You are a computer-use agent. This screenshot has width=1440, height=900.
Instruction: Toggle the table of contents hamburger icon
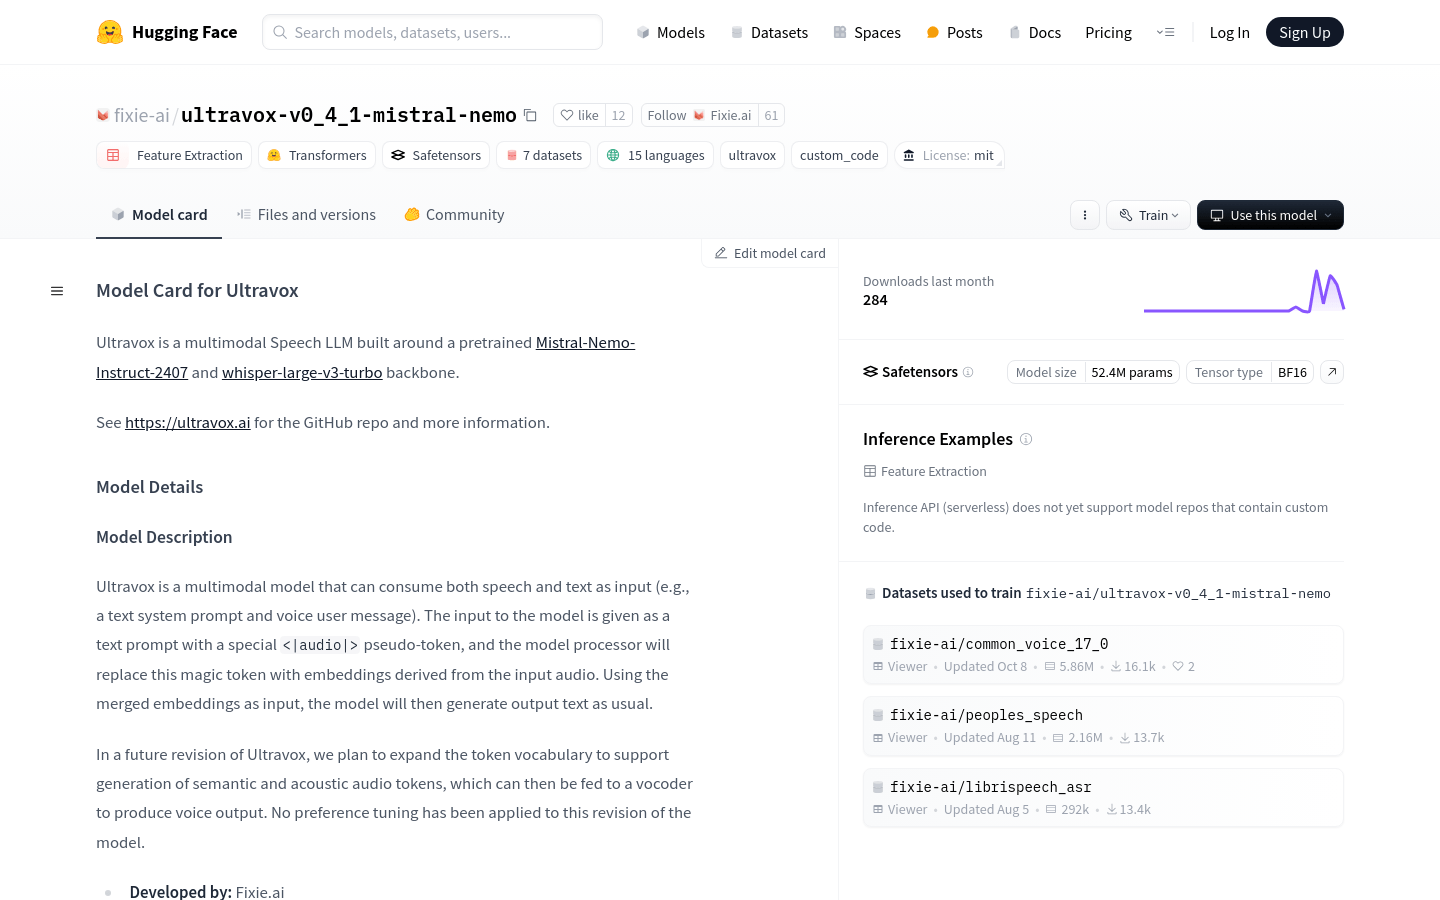57,291
